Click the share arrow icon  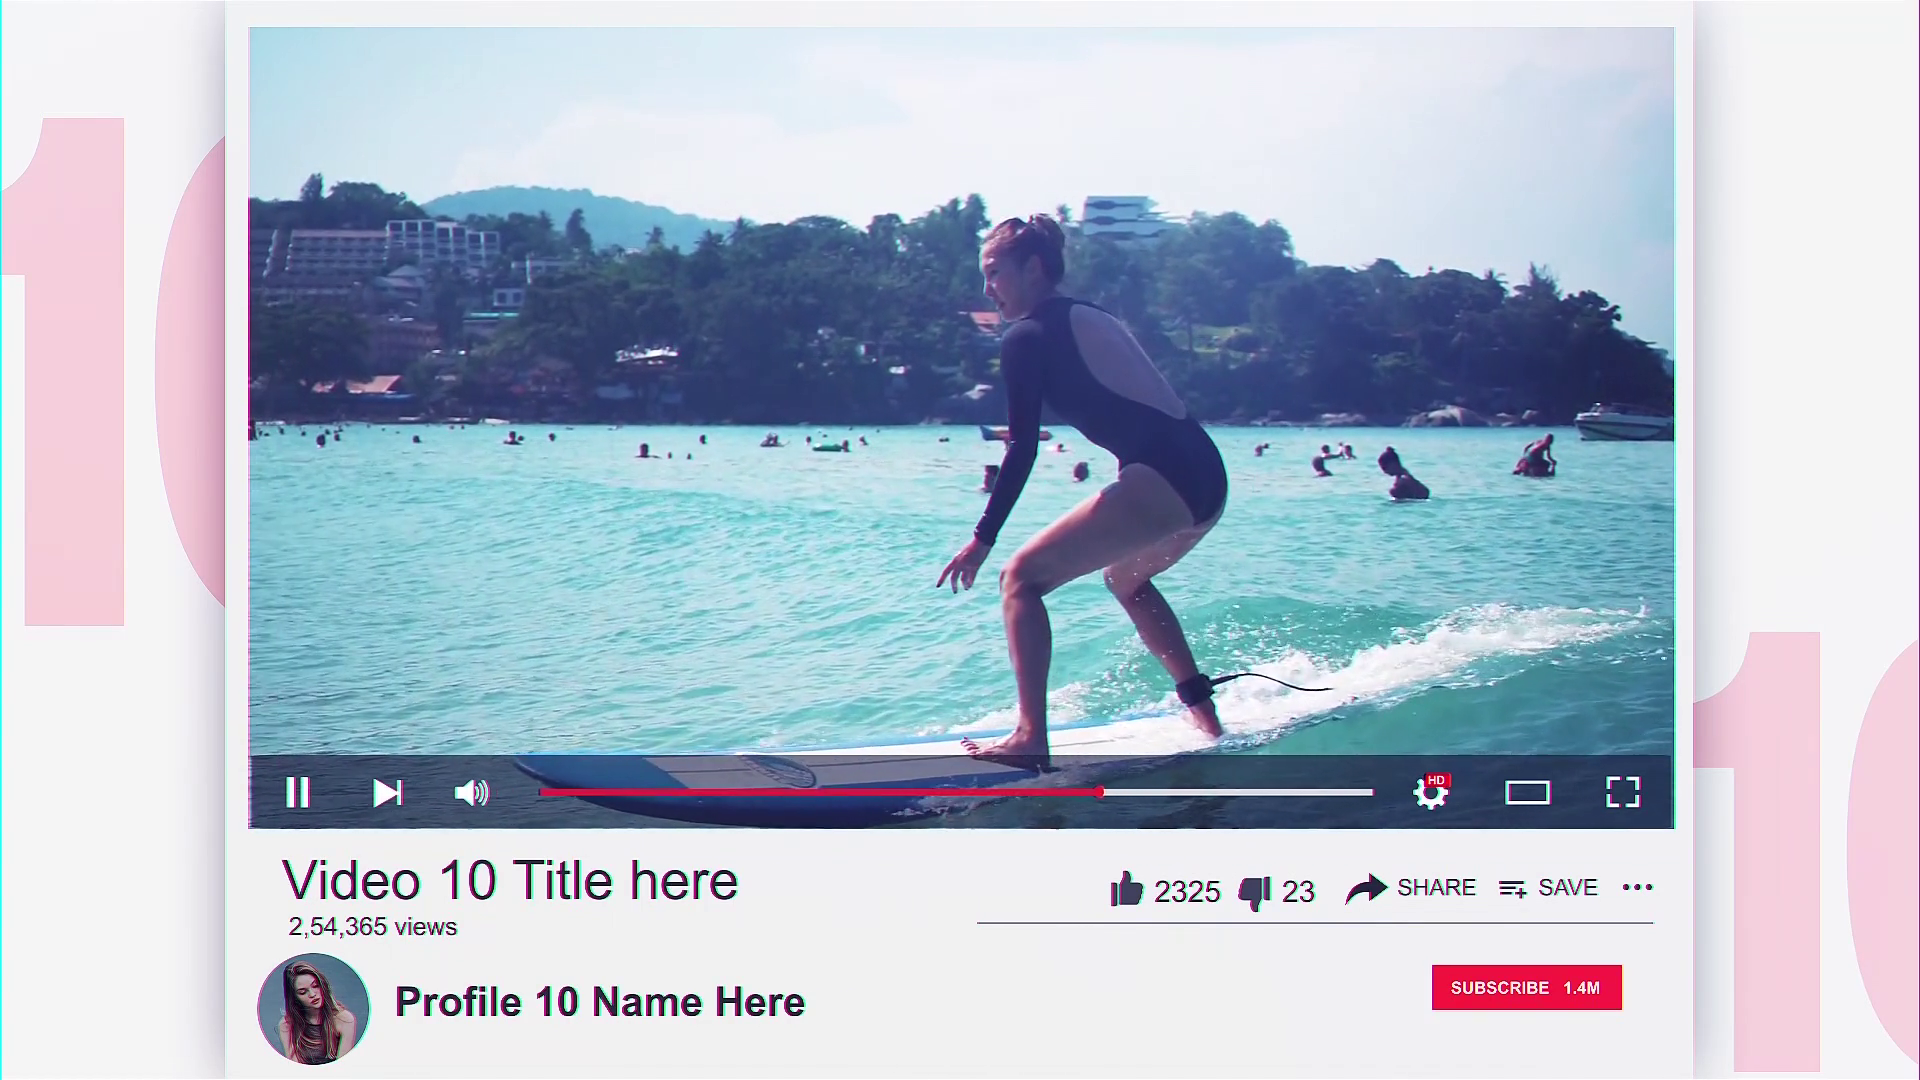[1366, 888]
